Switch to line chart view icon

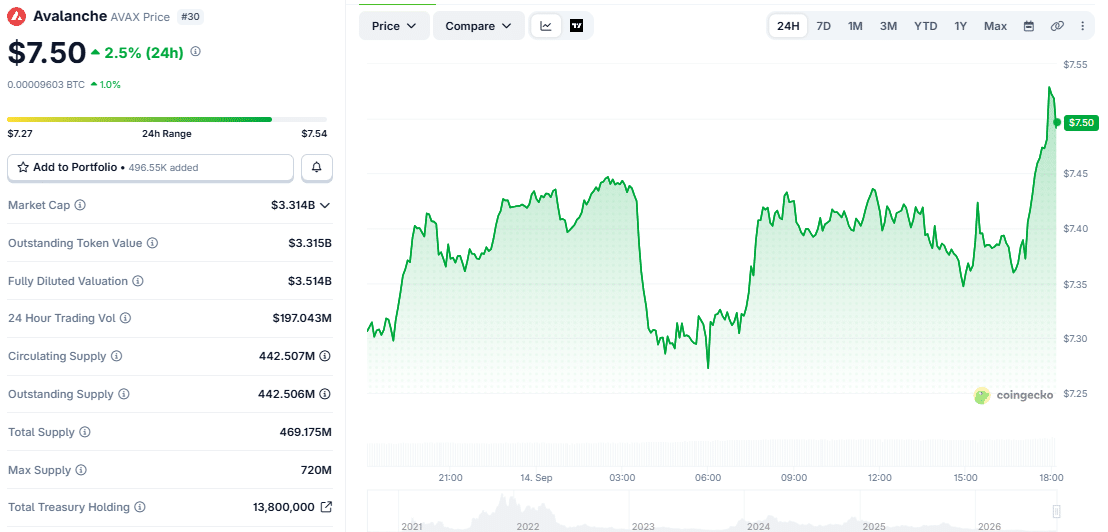coord(546,26)
